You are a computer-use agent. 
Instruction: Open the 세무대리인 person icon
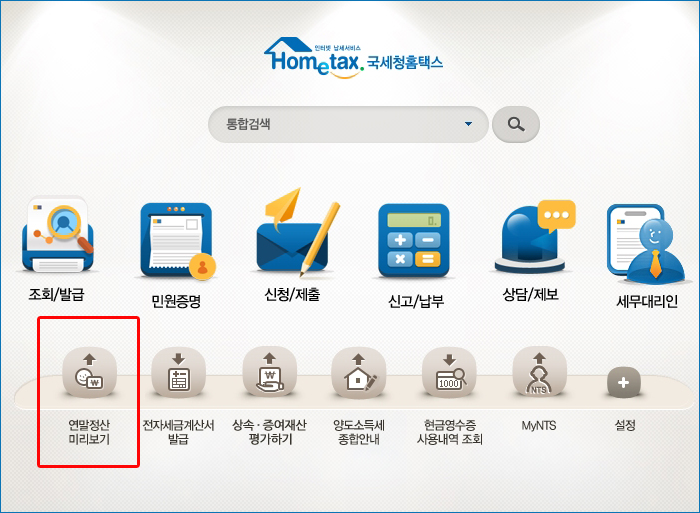(646, 244)
